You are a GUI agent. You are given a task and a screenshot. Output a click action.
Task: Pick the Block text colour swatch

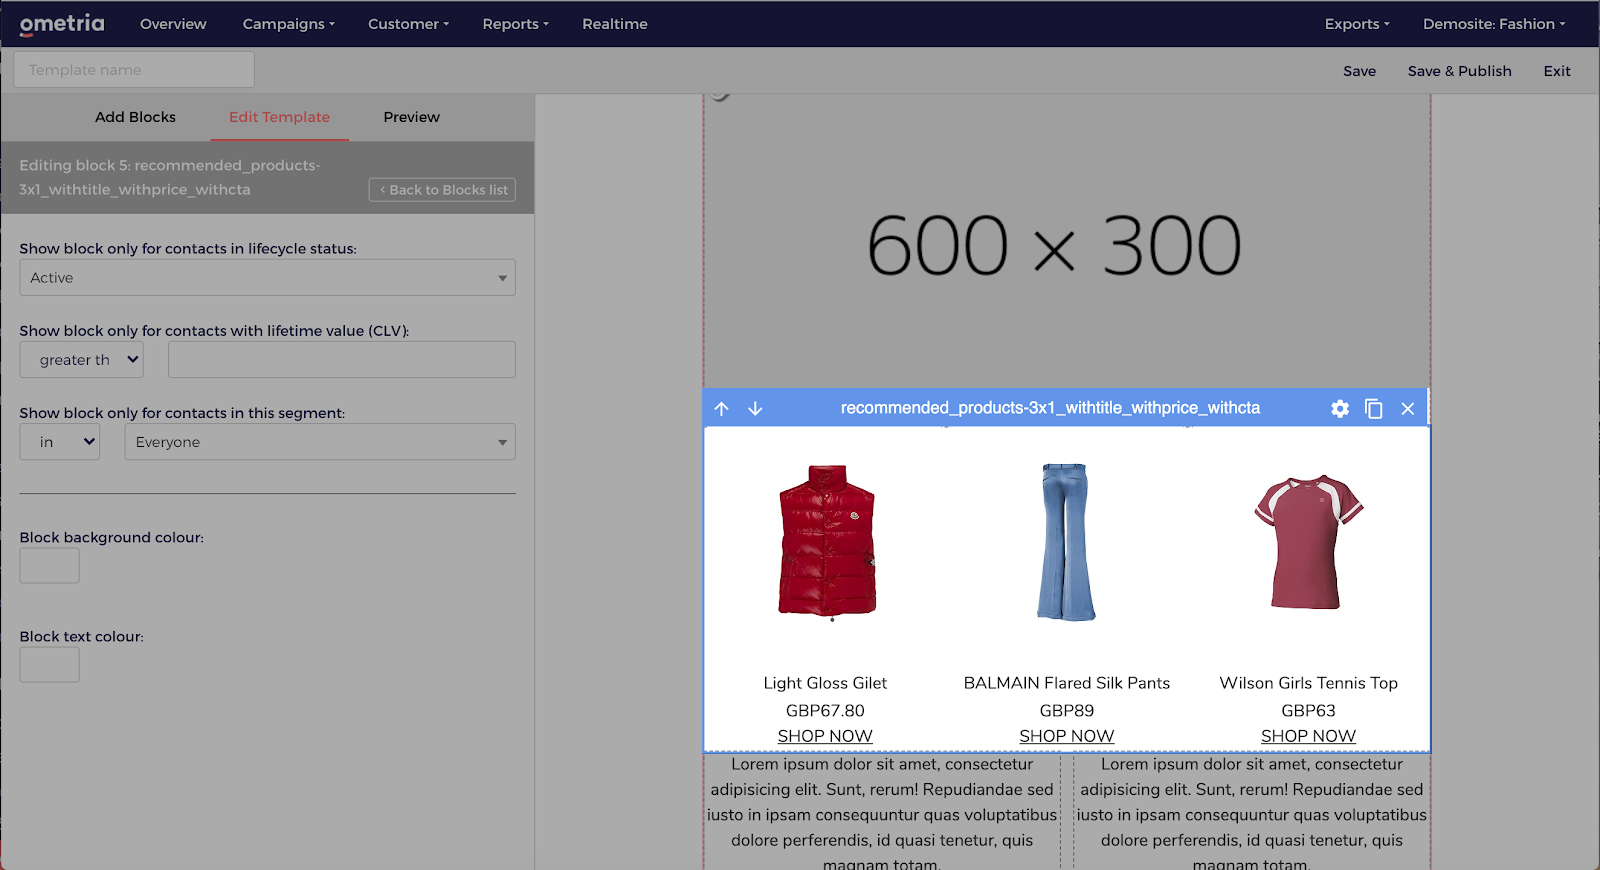click(x=49, y=665)
